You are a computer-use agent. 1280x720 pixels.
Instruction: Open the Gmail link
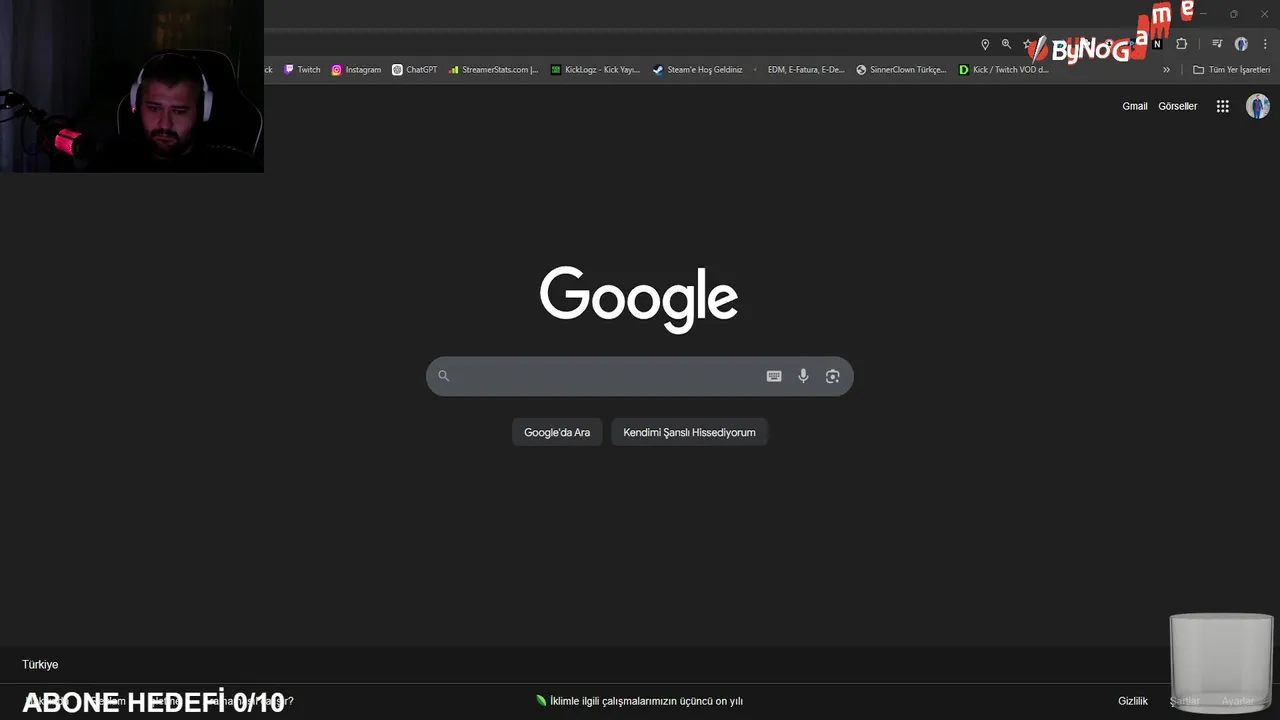[1135, 106]
